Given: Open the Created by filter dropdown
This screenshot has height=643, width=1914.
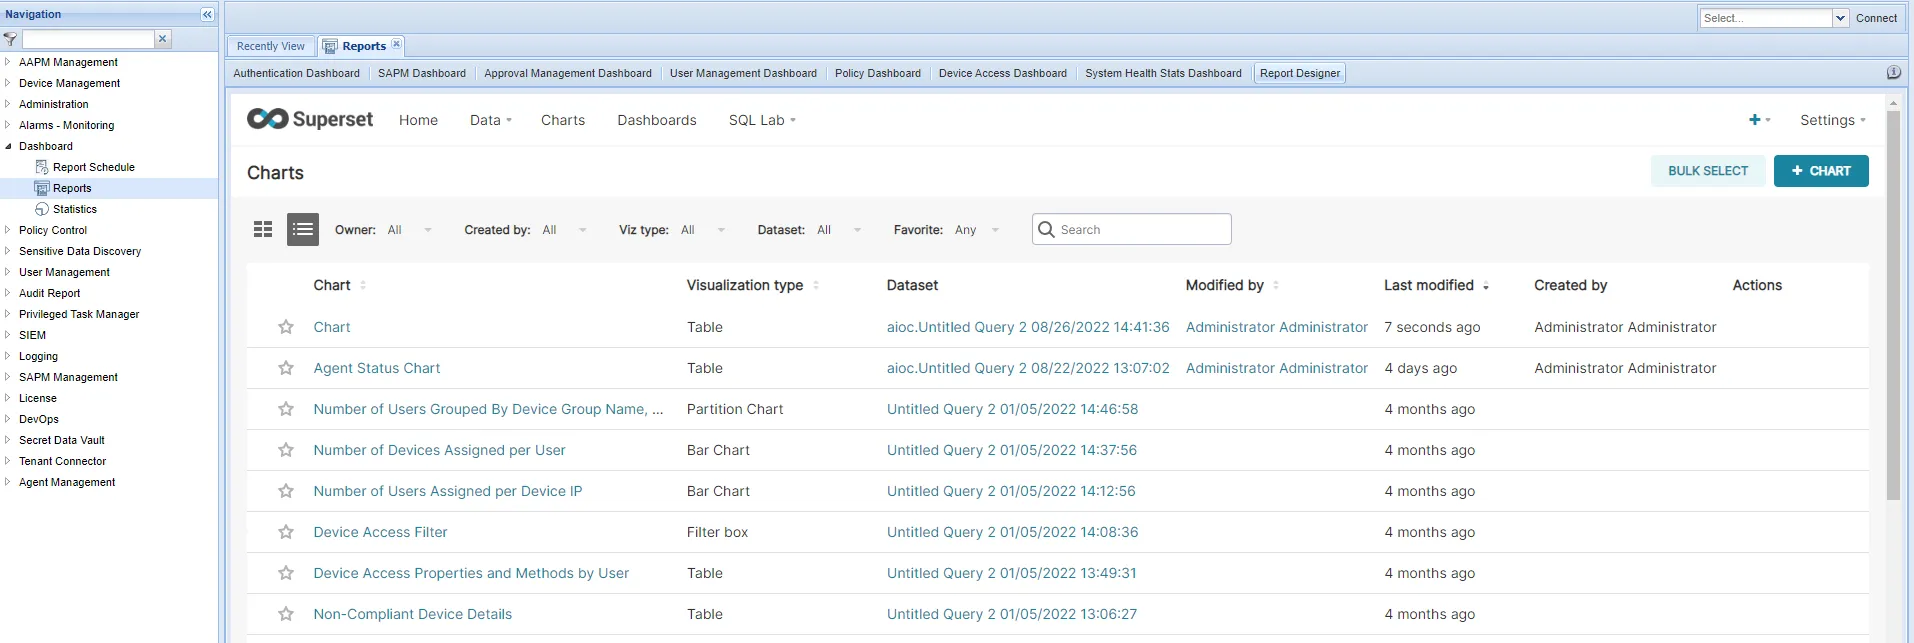Looking at the screenshot, I should 565,230.
